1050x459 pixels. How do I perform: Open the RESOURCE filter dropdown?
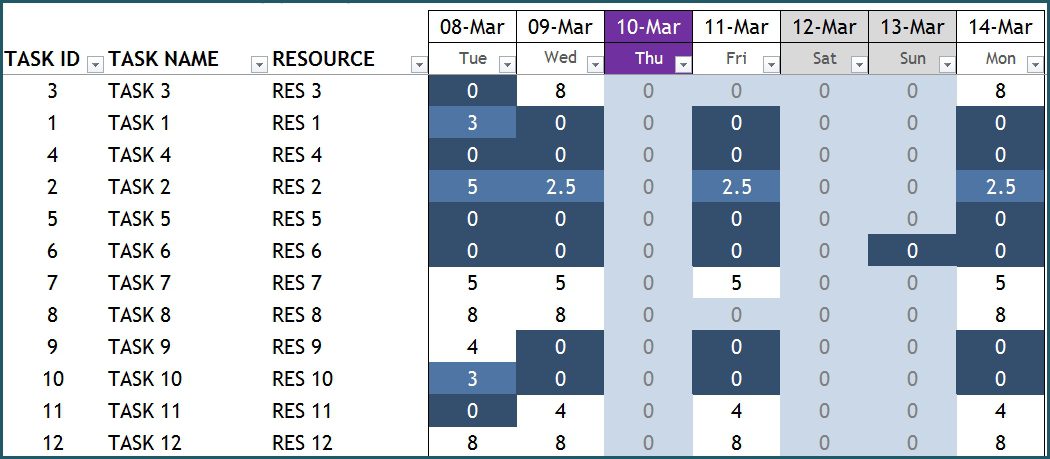click(419, 64)
